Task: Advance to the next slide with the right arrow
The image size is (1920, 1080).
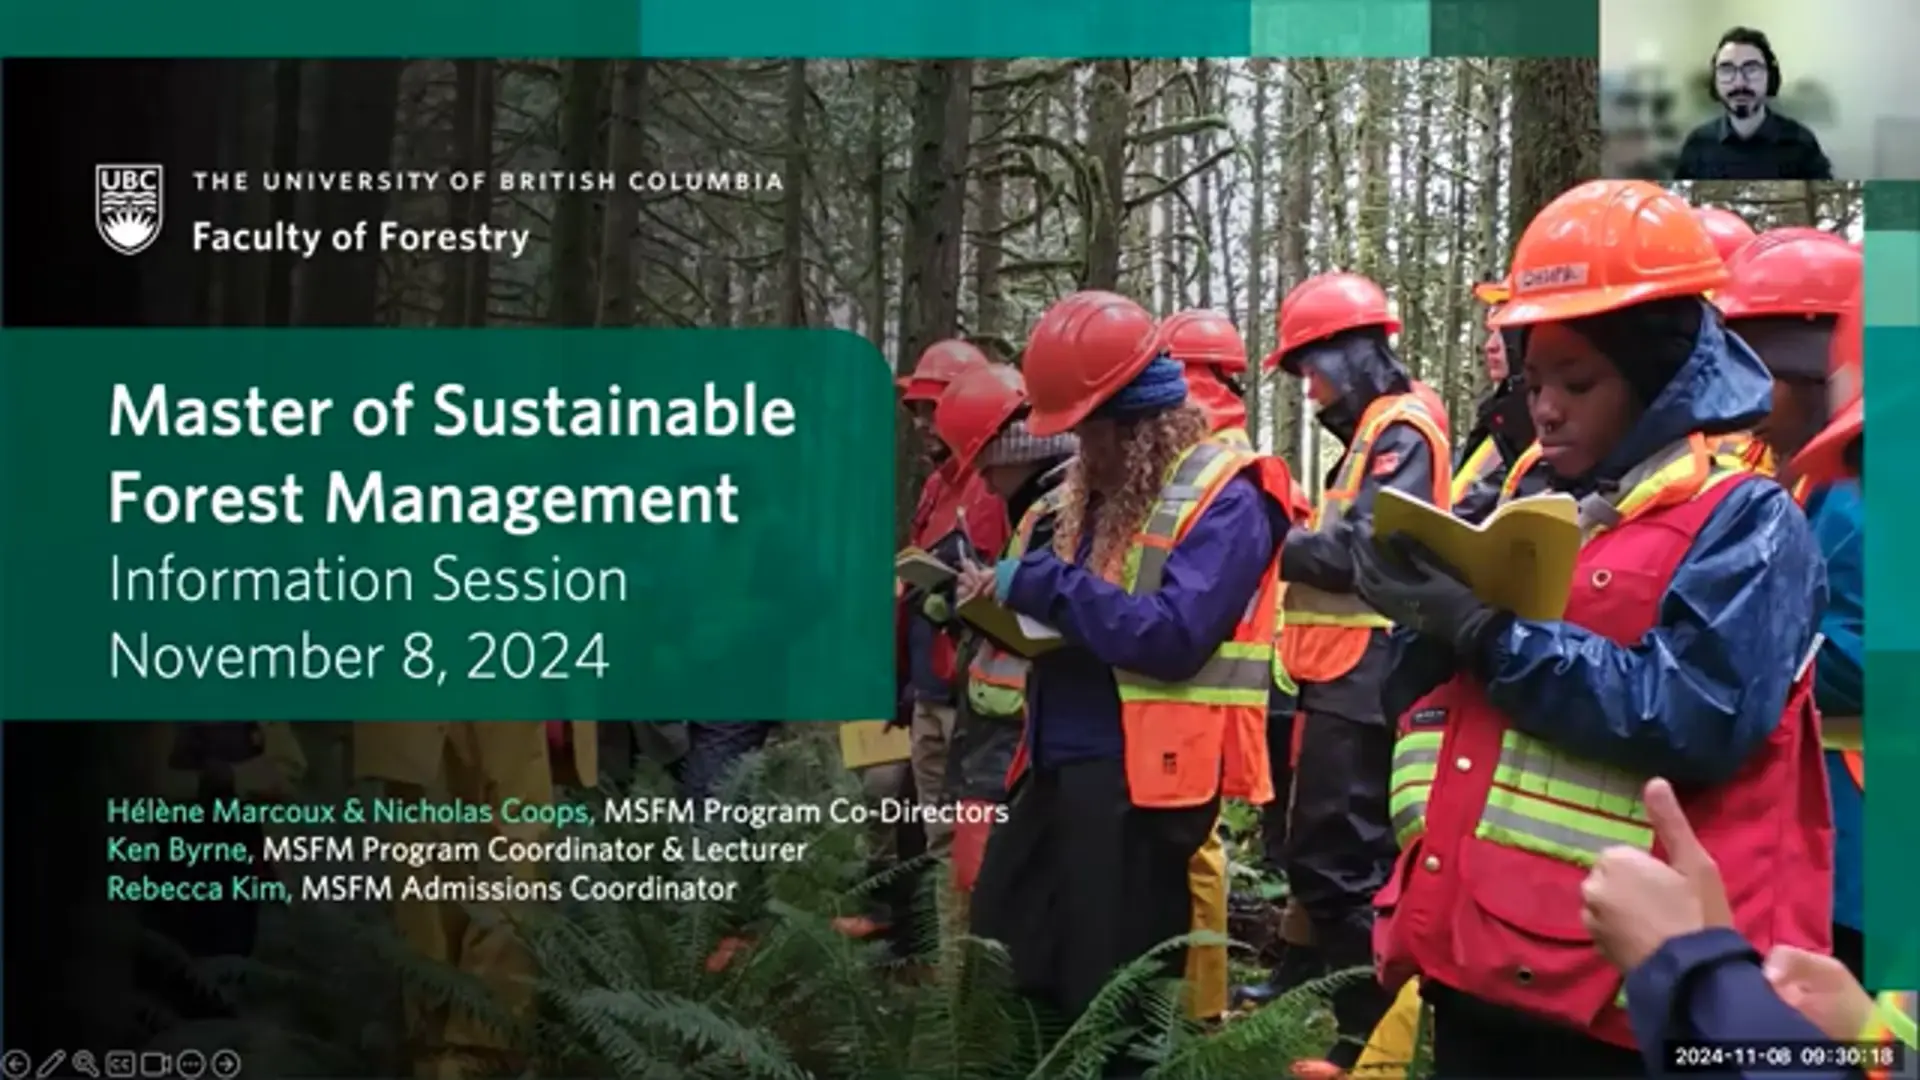Action: tap(226, 1063)
